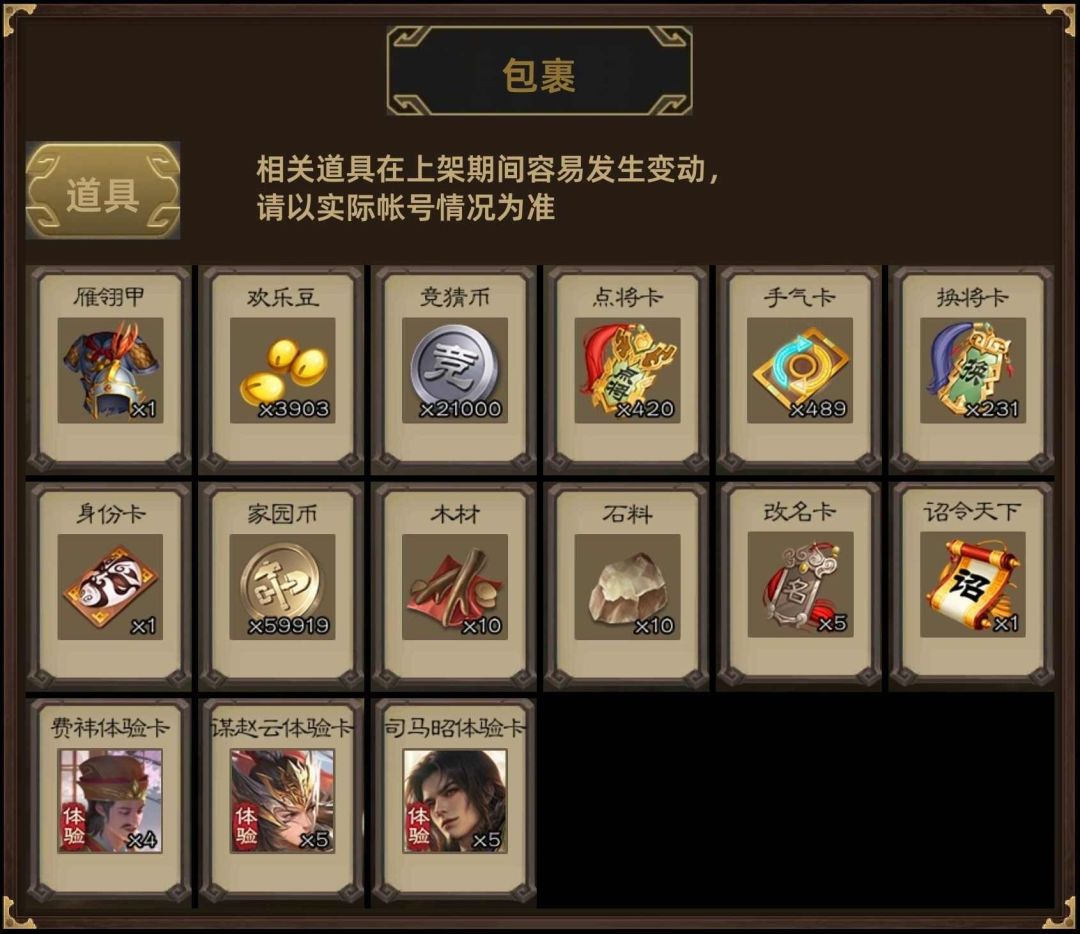Click the 身份卡 mask card icon

(110, 587)
